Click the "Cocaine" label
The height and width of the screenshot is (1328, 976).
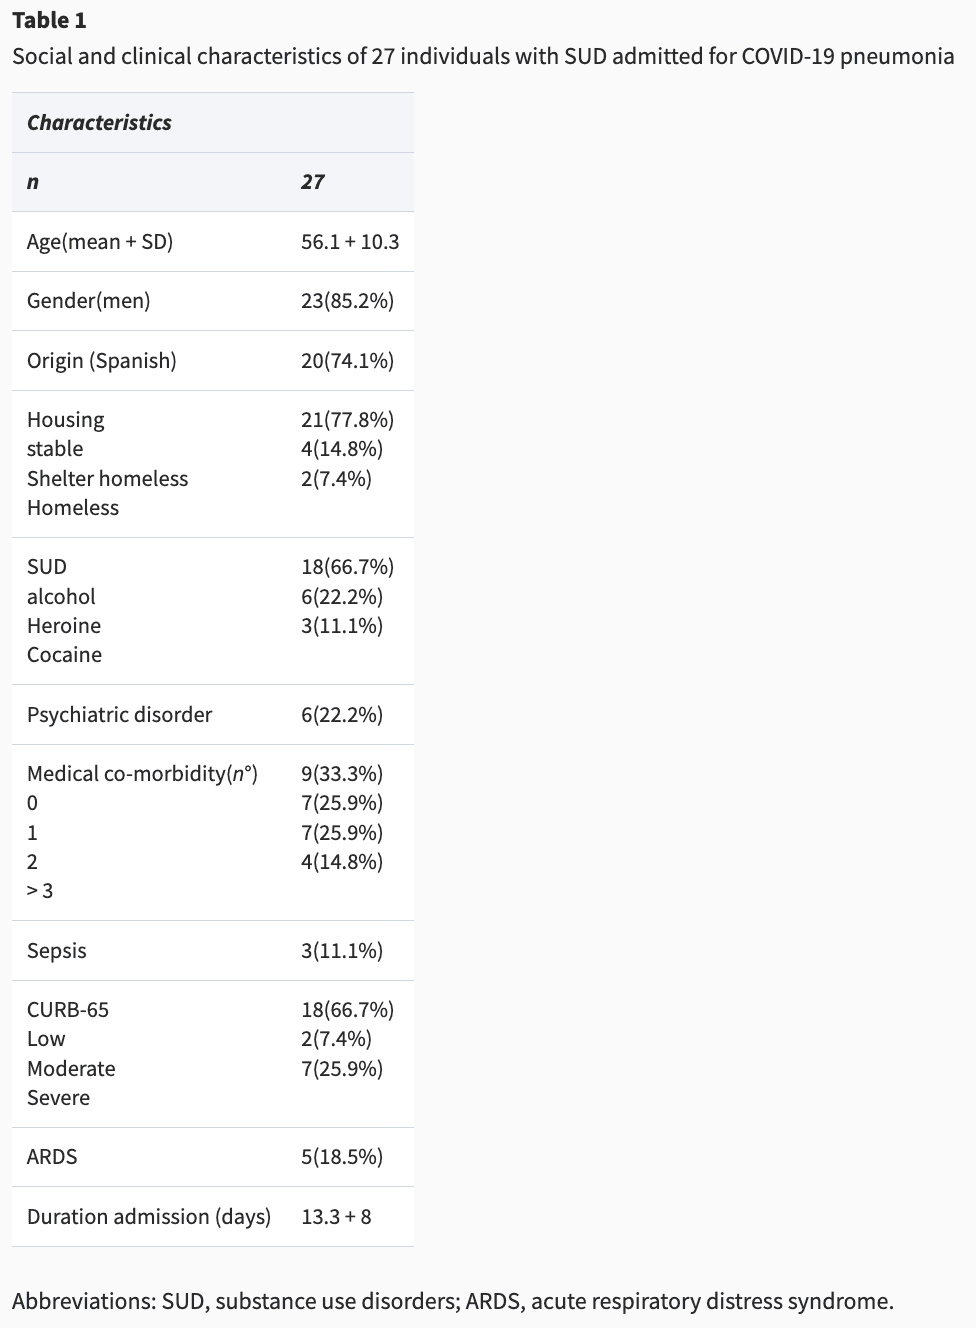(64, 654)
